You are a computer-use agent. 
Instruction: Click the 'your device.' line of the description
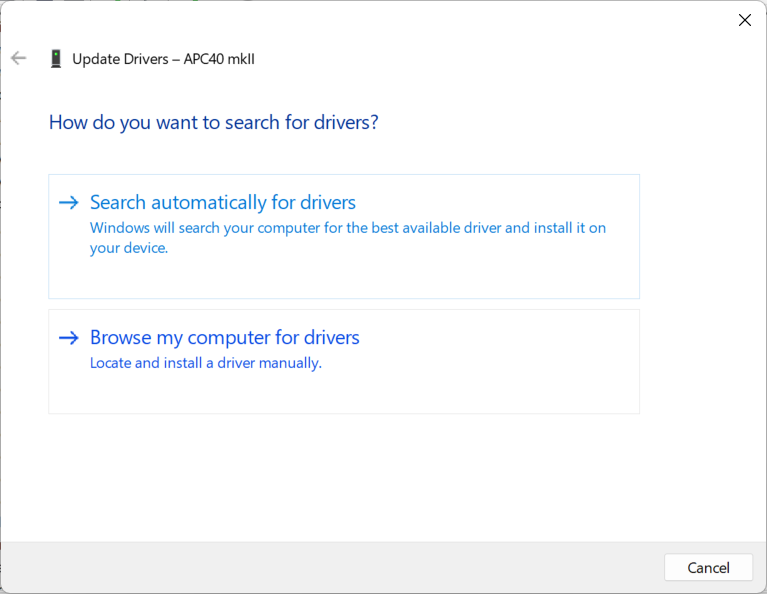pyautogui.click(x=129, y=248)
